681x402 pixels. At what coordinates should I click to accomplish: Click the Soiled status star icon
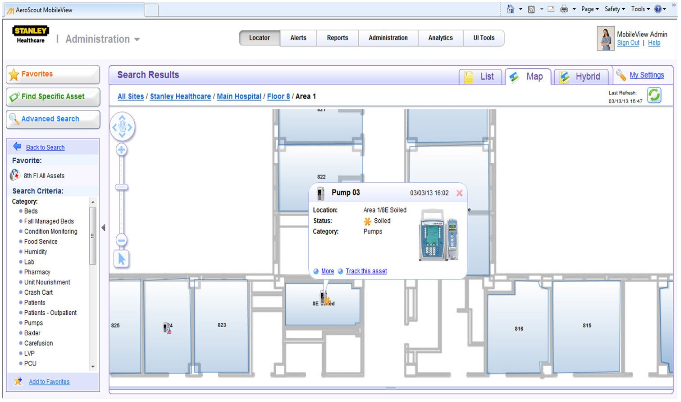coord(367,221)
